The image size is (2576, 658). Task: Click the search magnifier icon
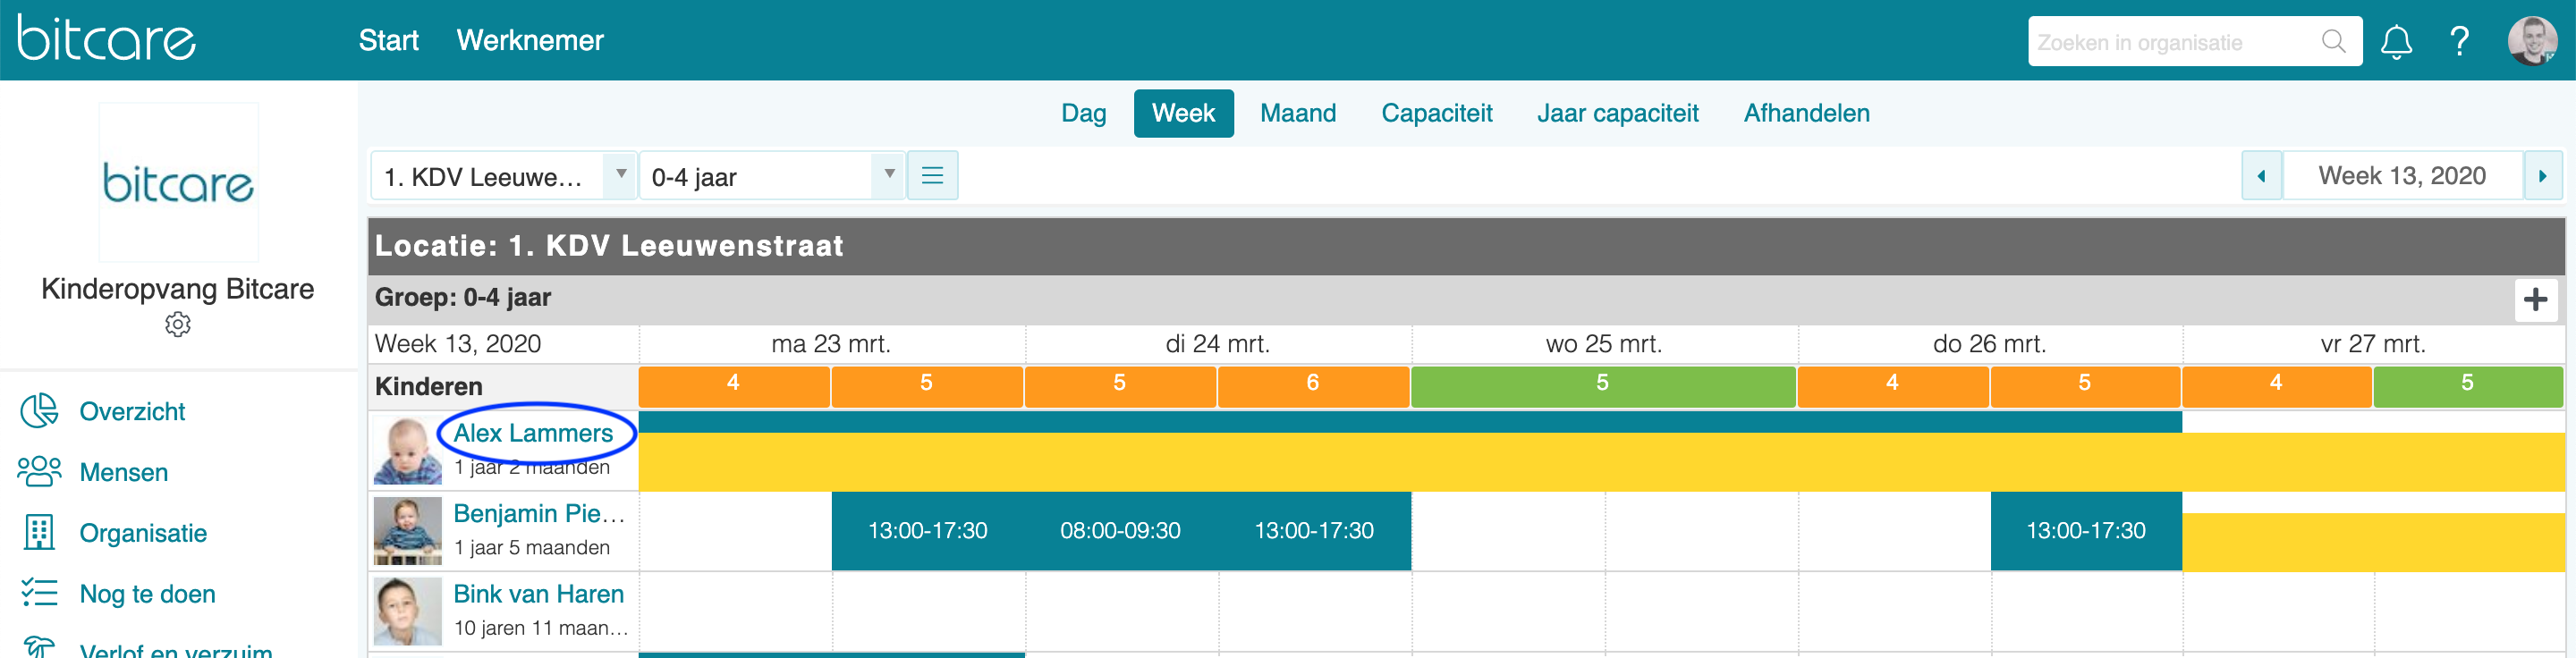(x=2333, y=41)
